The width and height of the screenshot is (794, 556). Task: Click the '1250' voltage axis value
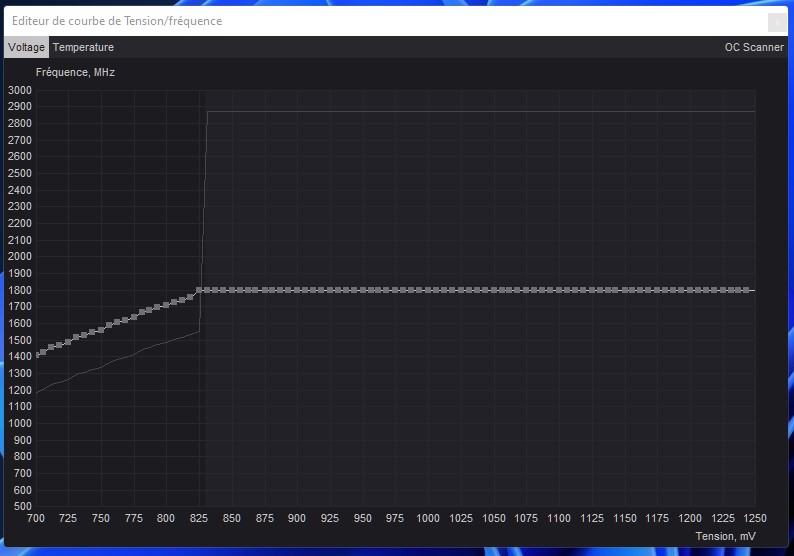(x=755, y=519)
